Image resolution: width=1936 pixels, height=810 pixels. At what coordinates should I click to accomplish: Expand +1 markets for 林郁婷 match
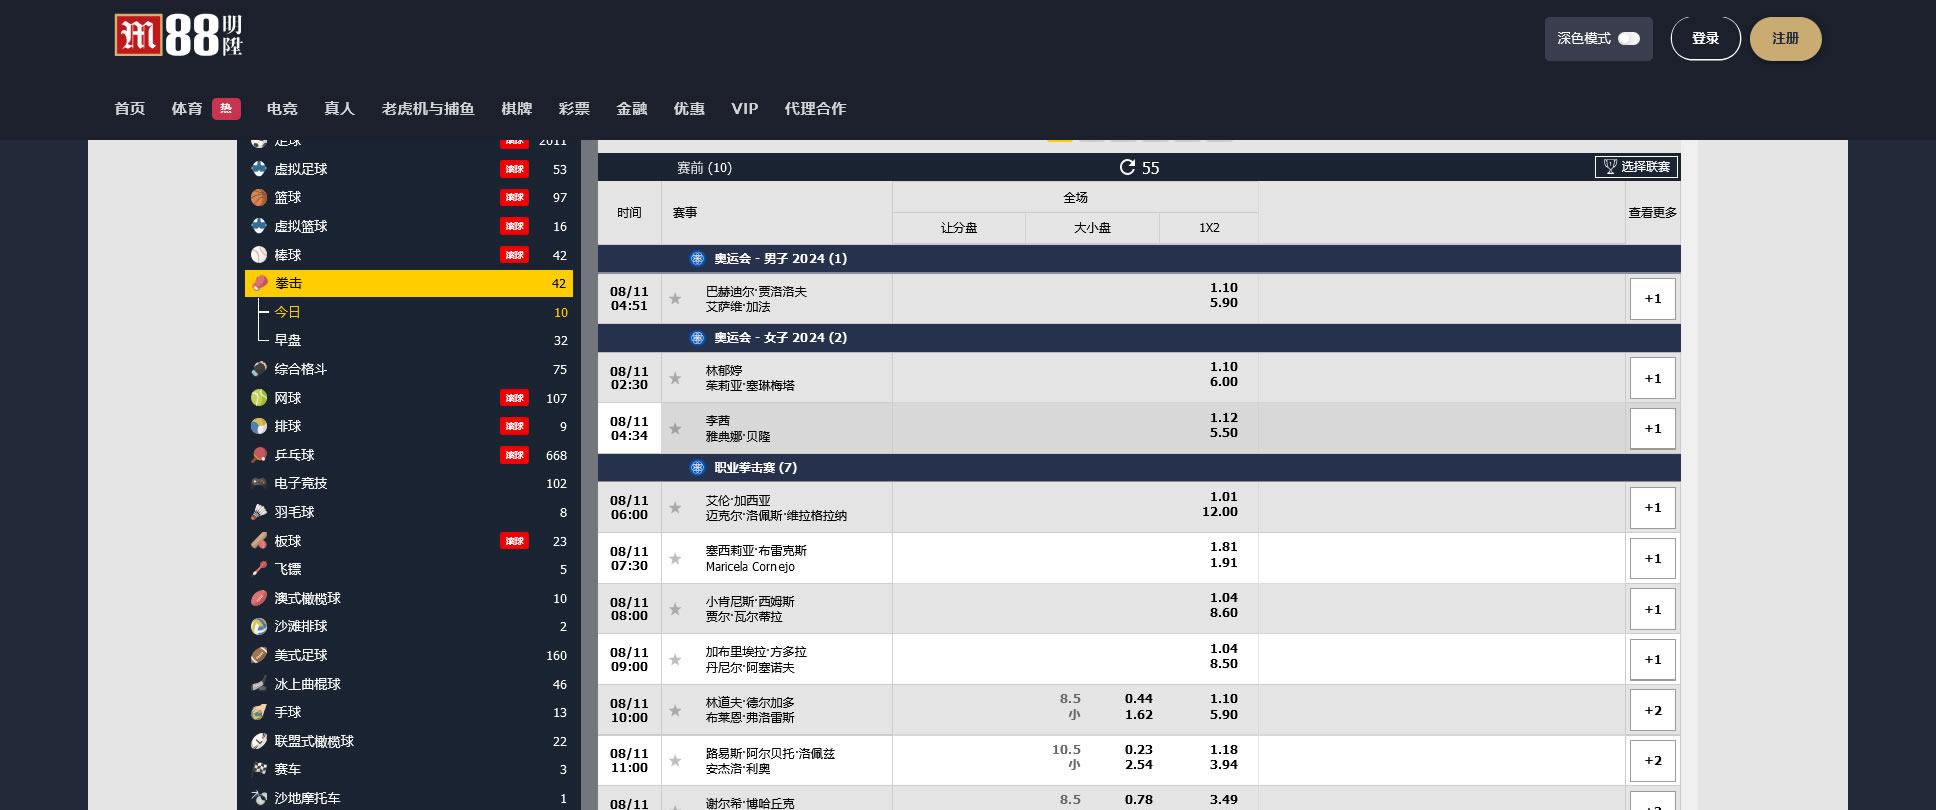(x=1652, y=378)
